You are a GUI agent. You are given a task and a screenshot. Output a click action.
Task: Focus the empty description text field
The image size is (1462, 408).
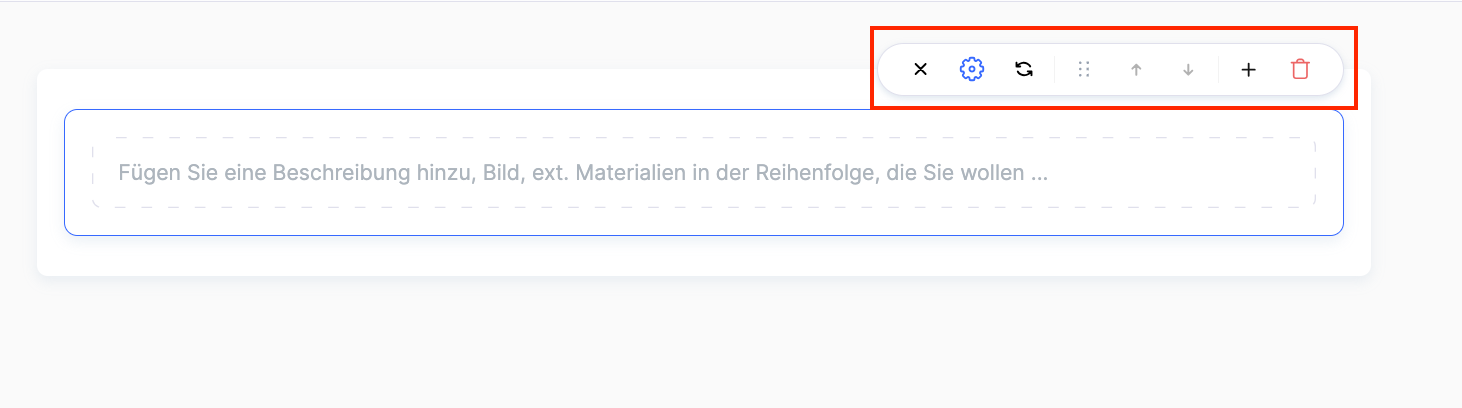(703, 173)
